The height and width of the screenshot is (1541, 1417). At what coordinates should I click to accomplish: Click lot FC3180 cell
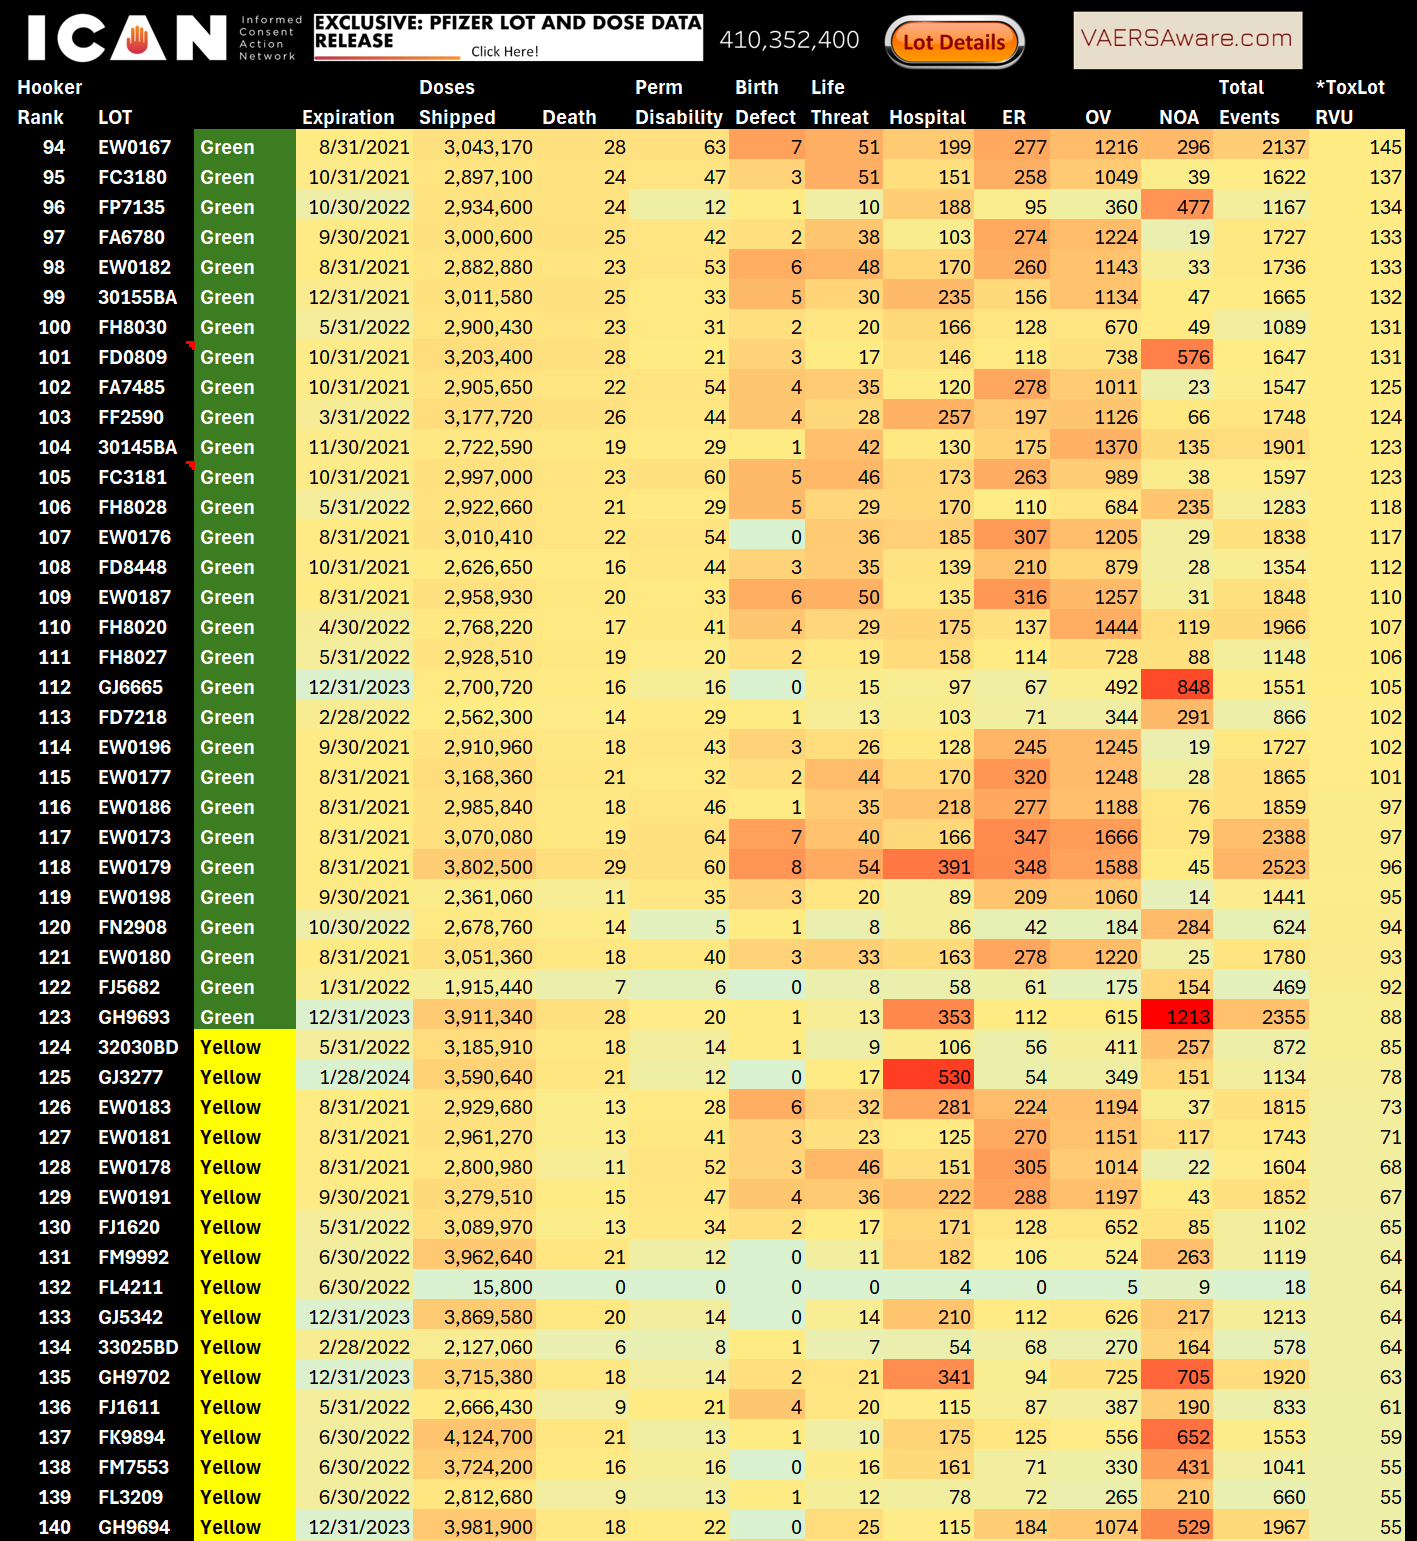pos(132,177)
